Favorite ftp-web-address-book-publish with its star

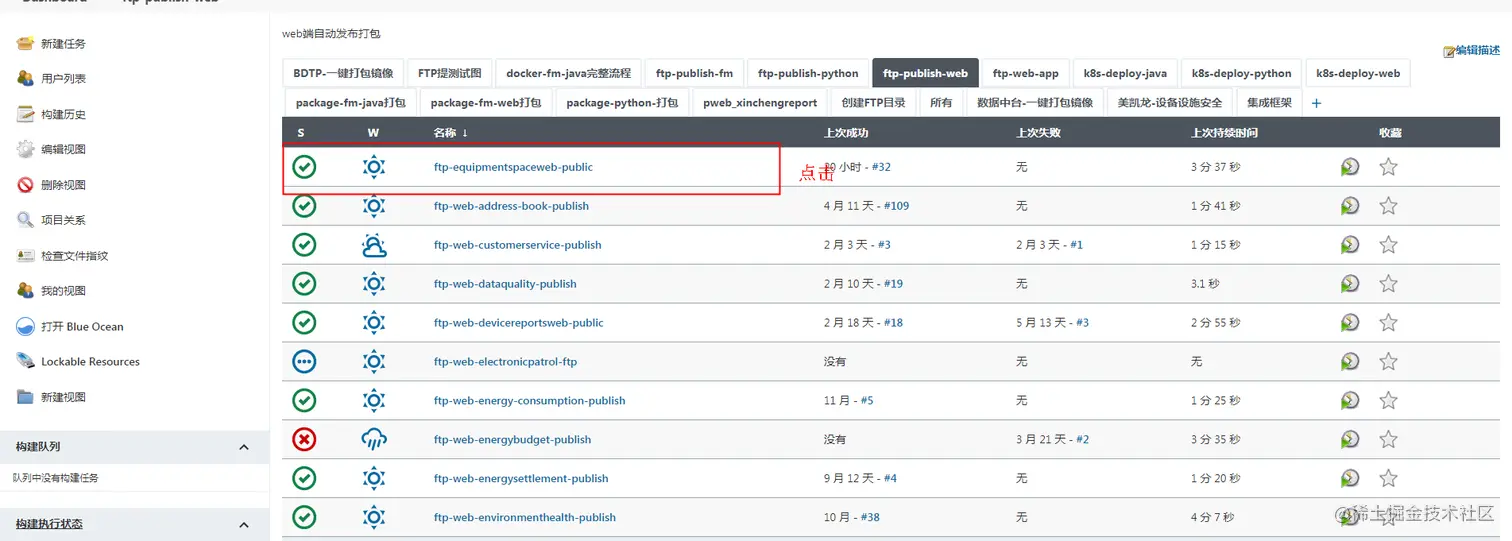click(x=1388, y=206)
